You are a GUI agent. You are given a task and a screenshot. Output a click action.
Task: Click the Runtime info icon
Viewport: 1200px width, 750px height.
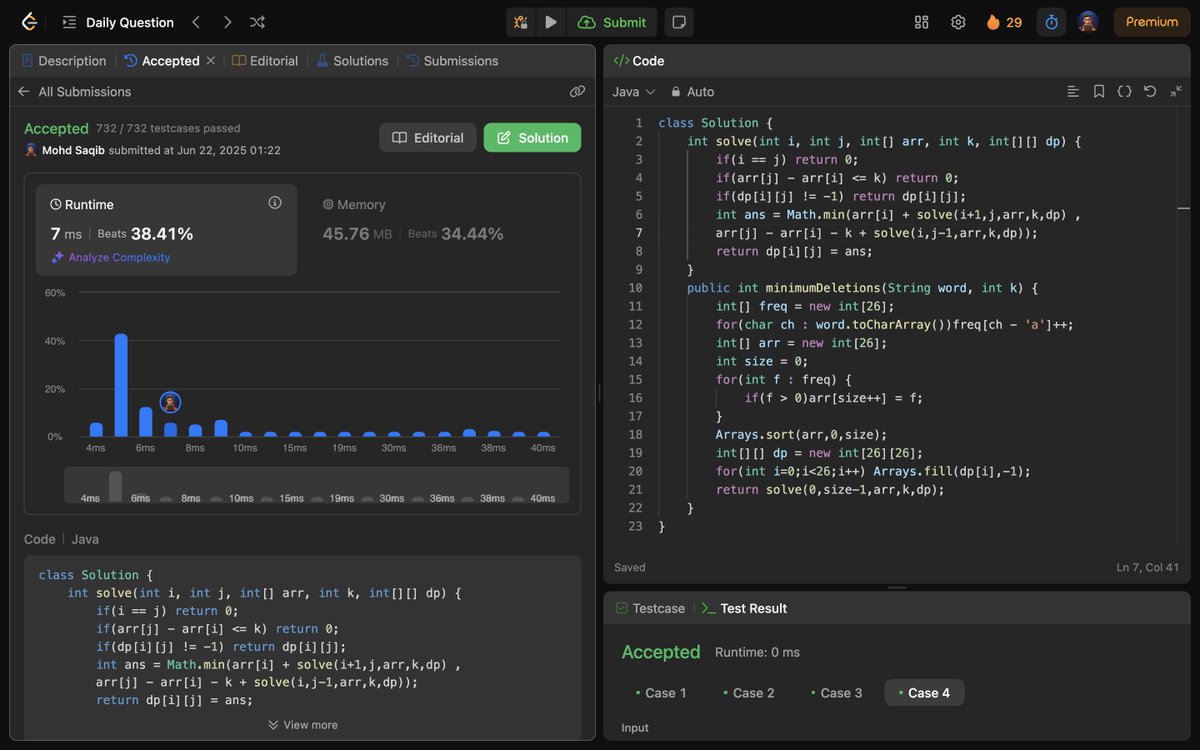click(275, 203)
